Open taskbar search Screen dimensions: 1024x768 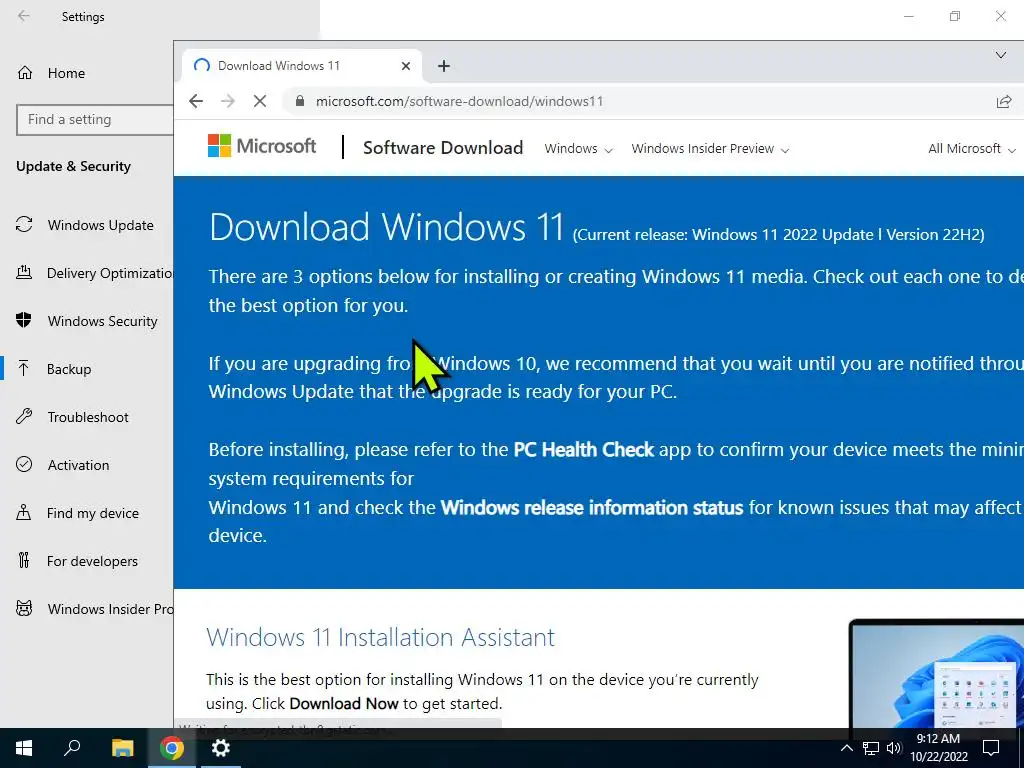(72, 748)
